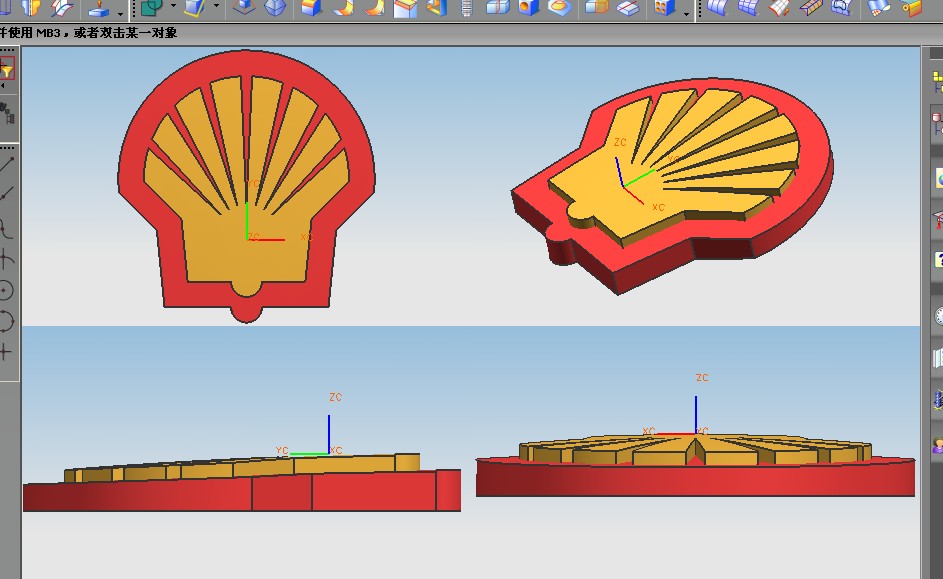Toggle the yellow funnel selection filter
943x579 pixels.
(x=7, y=69)
